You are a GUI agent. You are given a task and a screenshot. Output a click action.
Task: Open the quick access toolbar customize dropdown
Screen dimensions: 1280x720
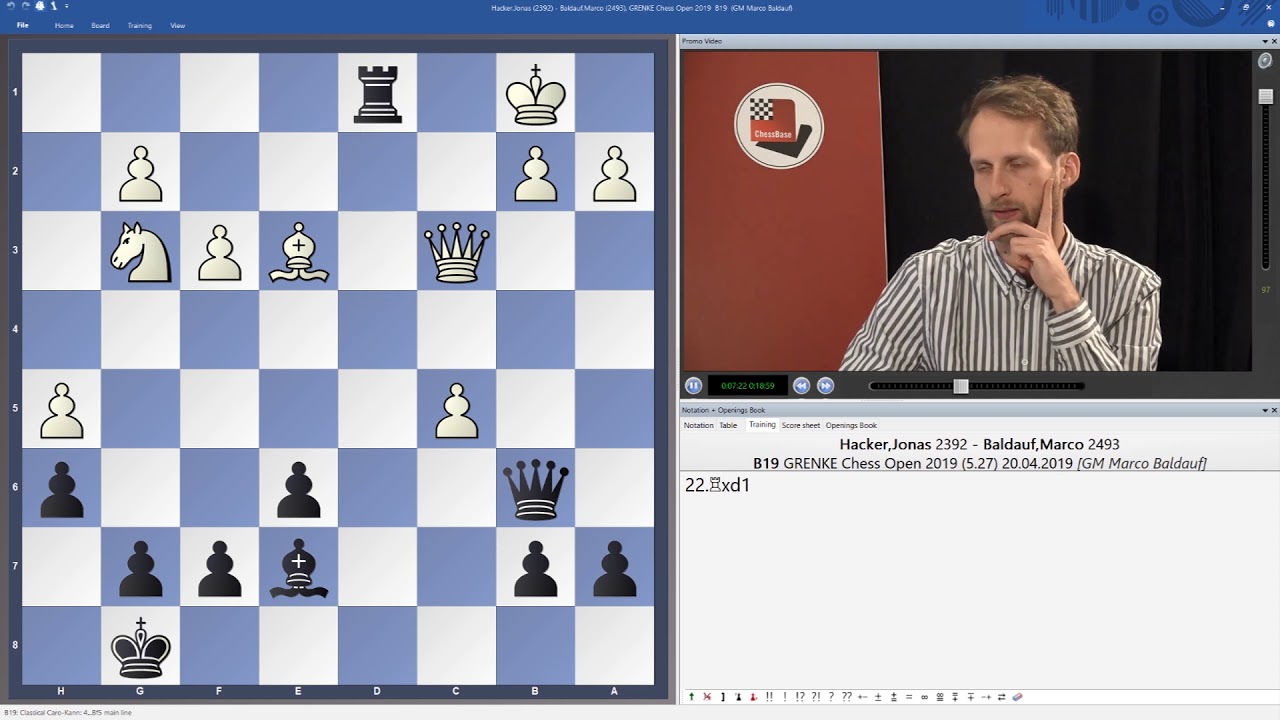pos(66,7)
